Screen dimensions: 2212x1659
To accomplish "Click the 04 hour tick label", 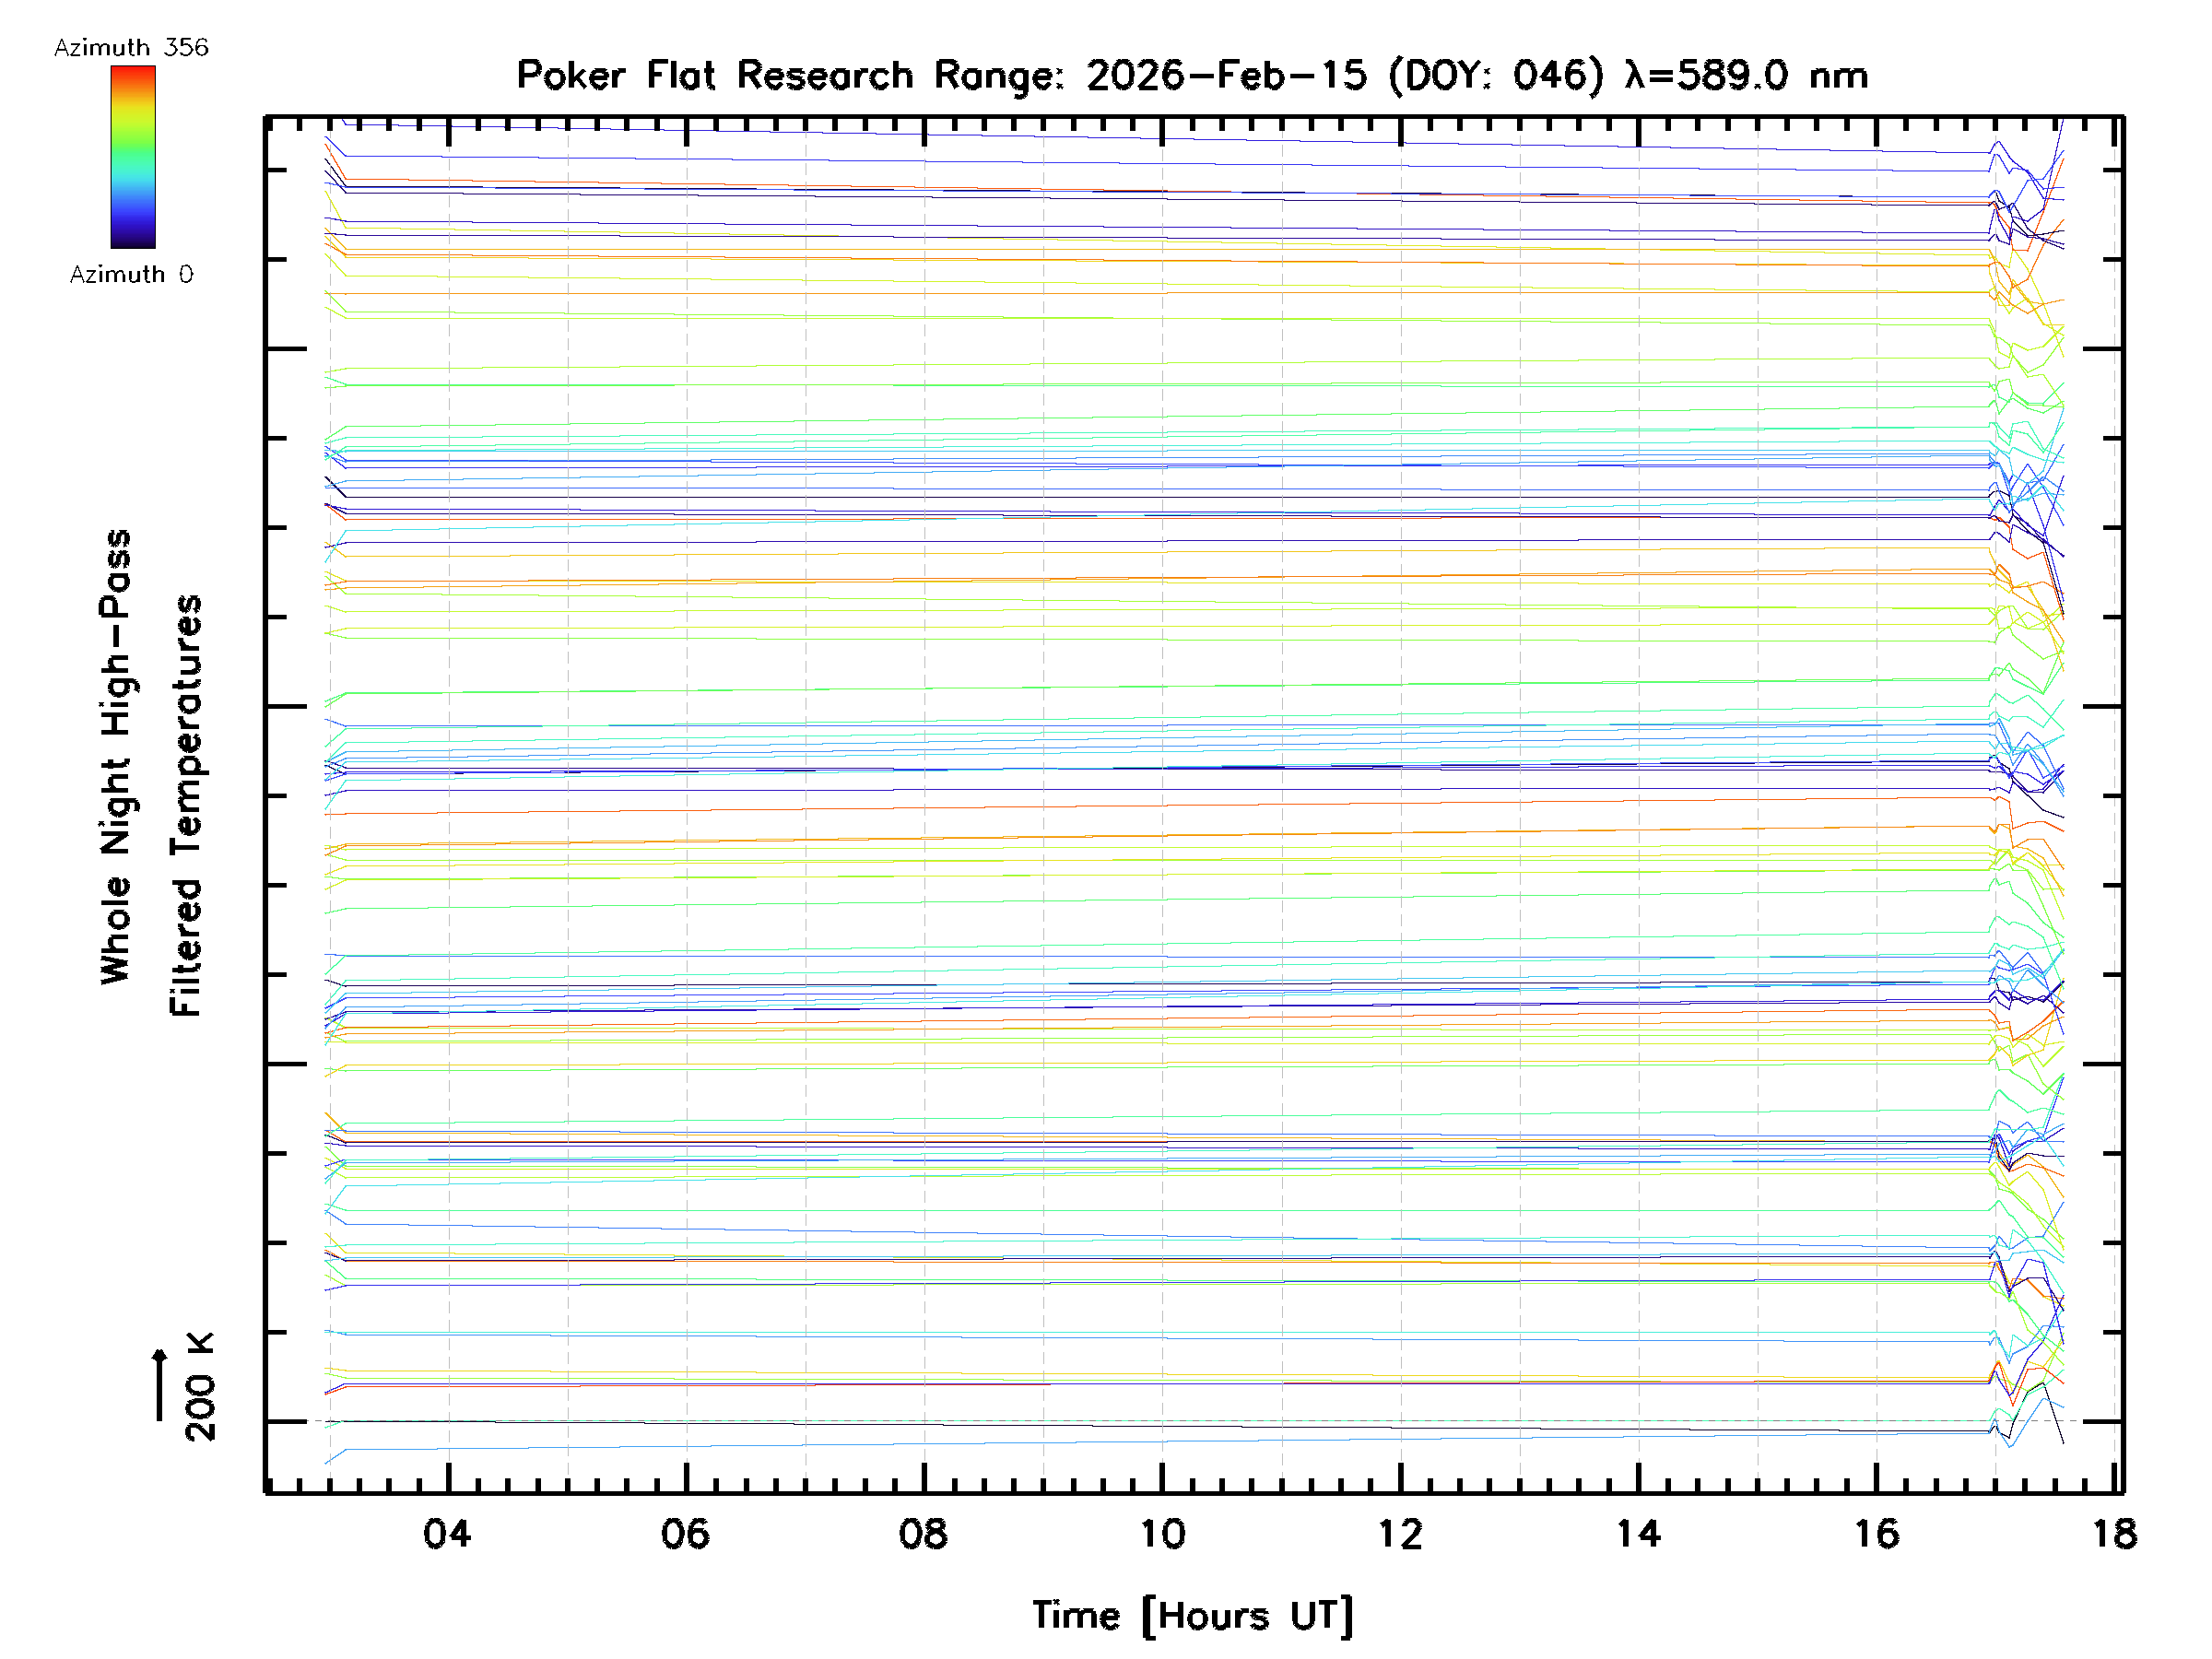I will click(447, 1534).
